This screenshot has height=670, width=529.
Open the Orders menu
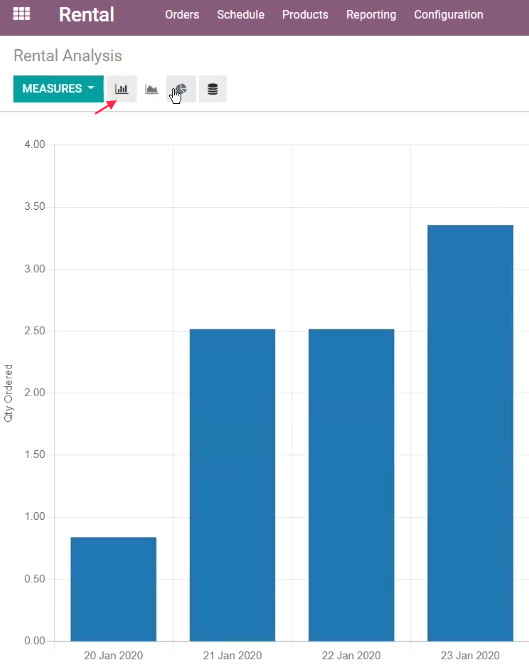pyautogui.click(x=182, y=15)
